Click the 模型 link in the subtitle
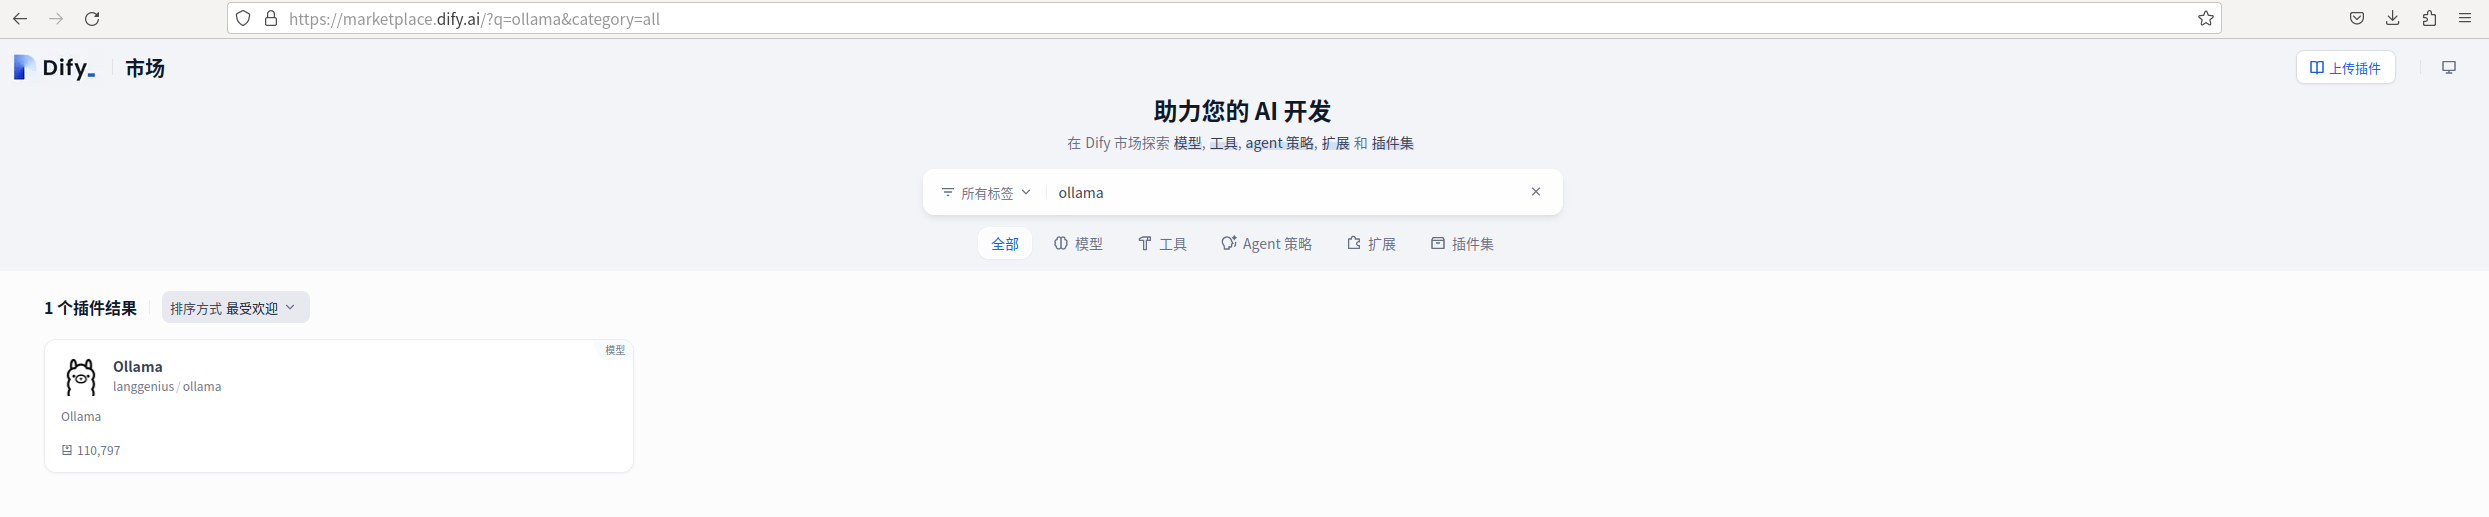Image resolution: width=2489 pixels, height=517 pixels. [x=1187, y=143]
